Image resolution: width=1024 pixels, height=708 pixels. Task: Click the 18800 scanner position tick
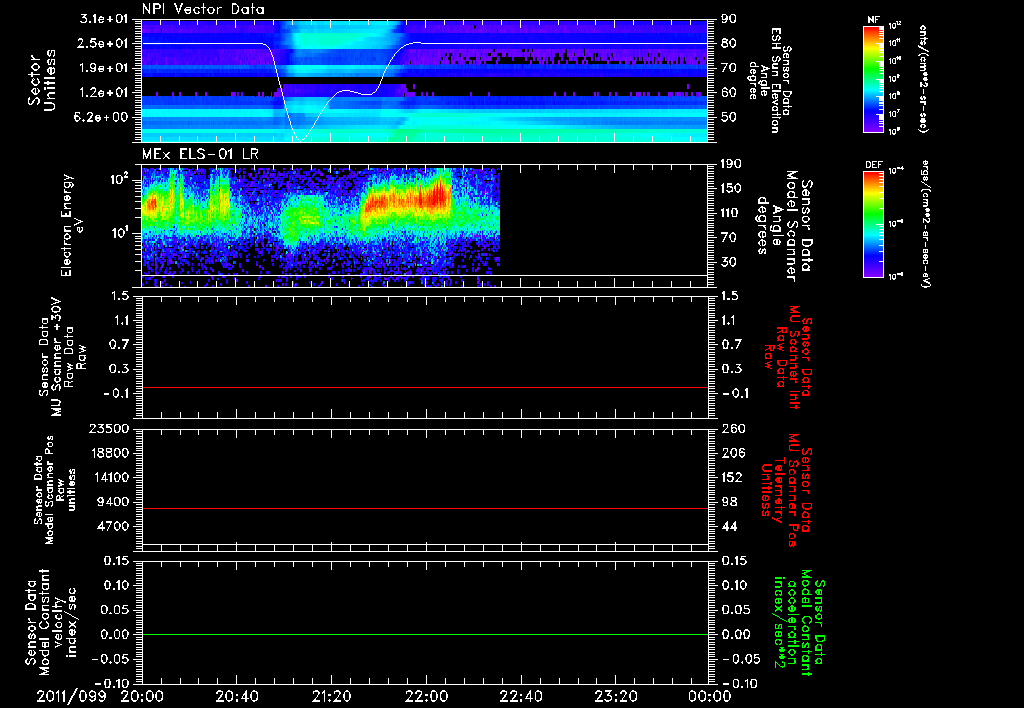point(111,453)
